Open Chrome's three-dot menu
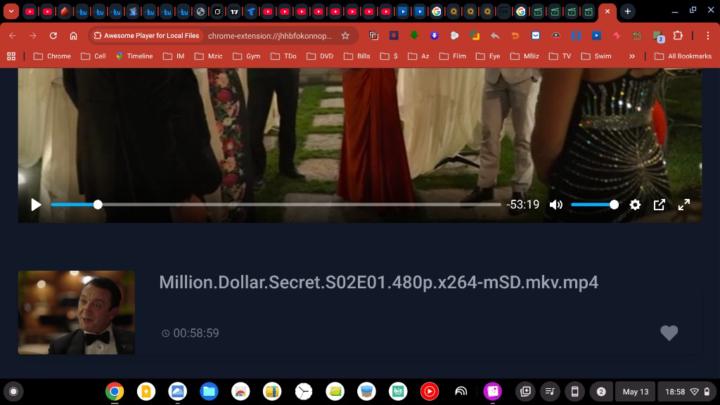The image size is (720, 405). [x=708, y=35]
